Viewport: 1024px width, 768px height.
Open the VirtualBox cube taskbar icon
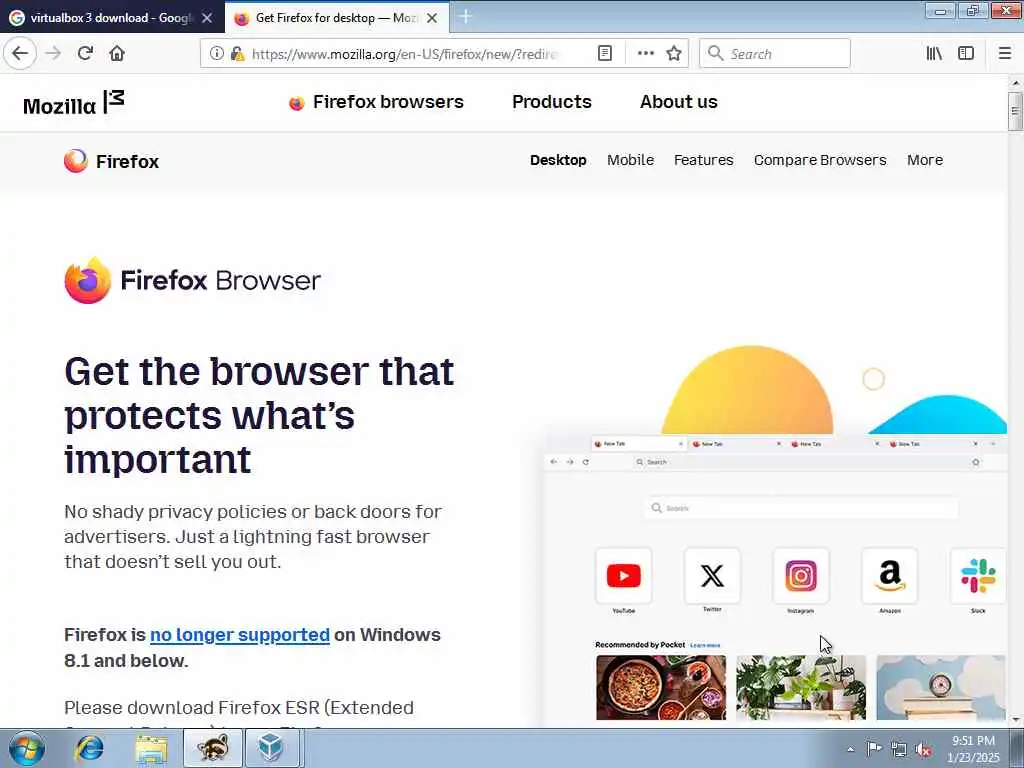point(272,748)
